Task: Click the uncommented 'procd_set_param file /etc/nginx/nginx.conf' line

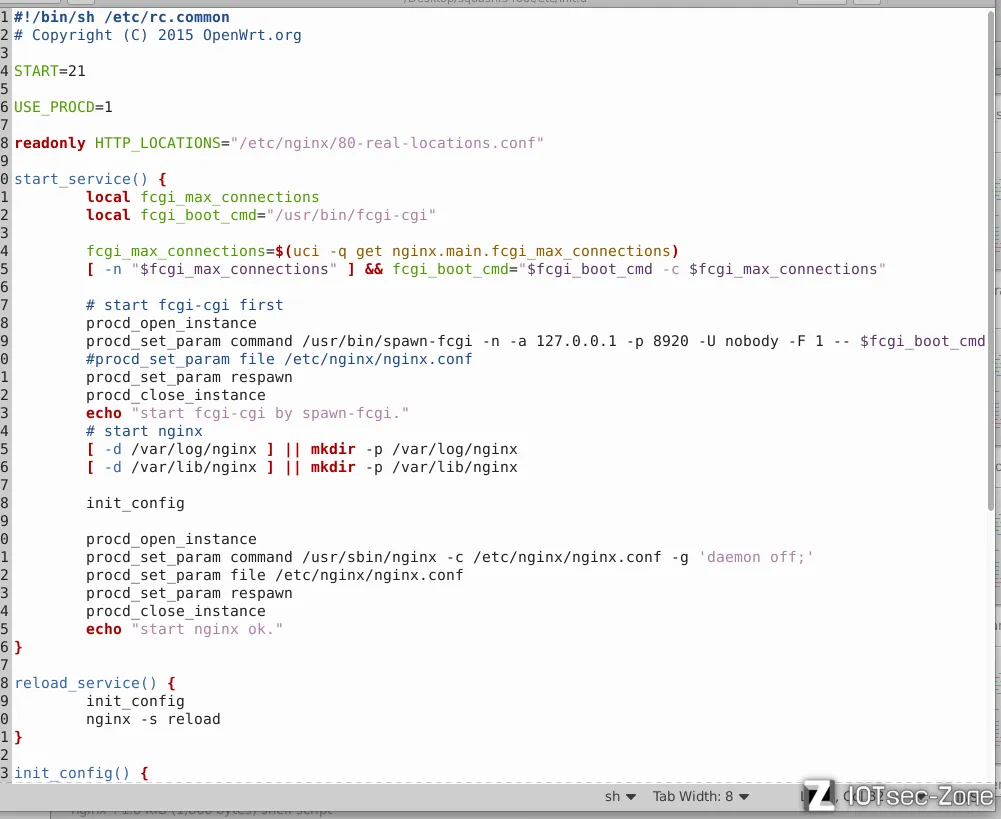Action: (275, 575)
